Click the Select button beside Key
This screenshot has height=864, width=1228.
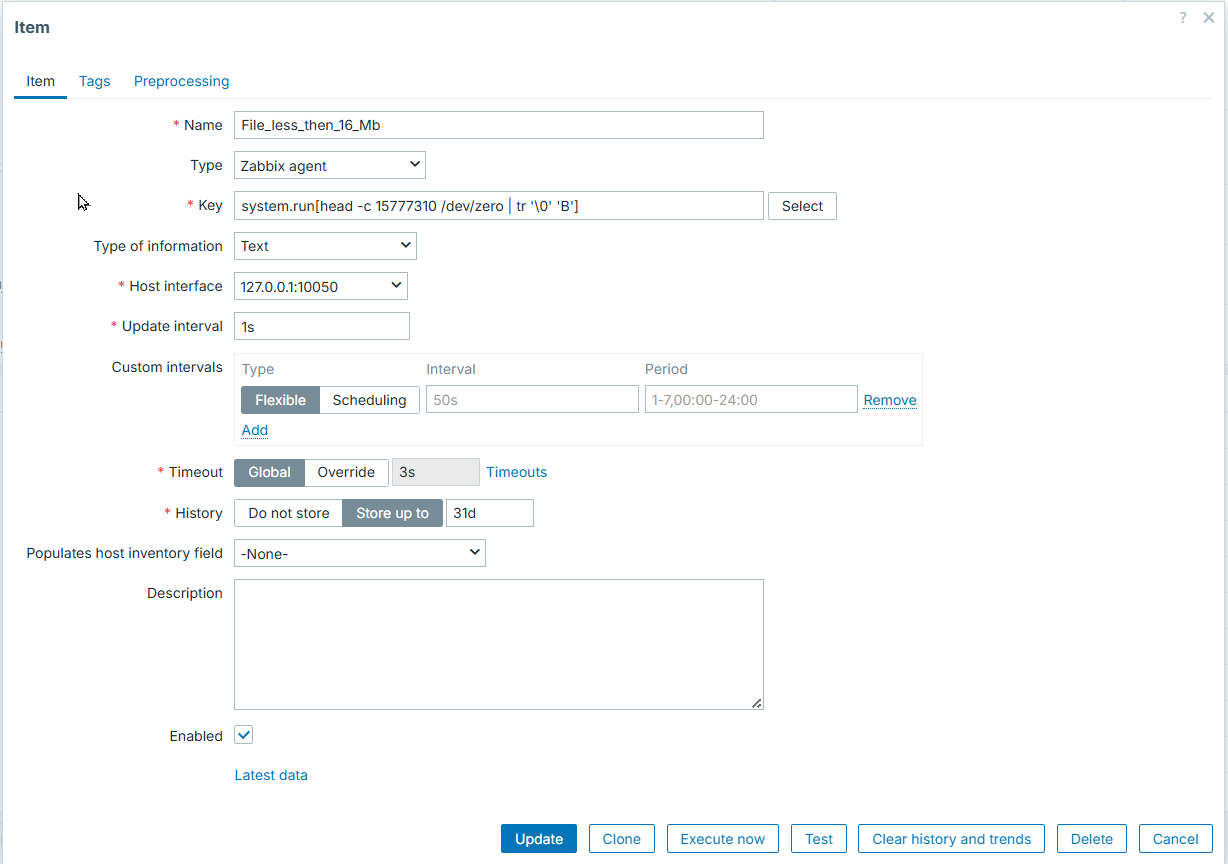point(802,206)
